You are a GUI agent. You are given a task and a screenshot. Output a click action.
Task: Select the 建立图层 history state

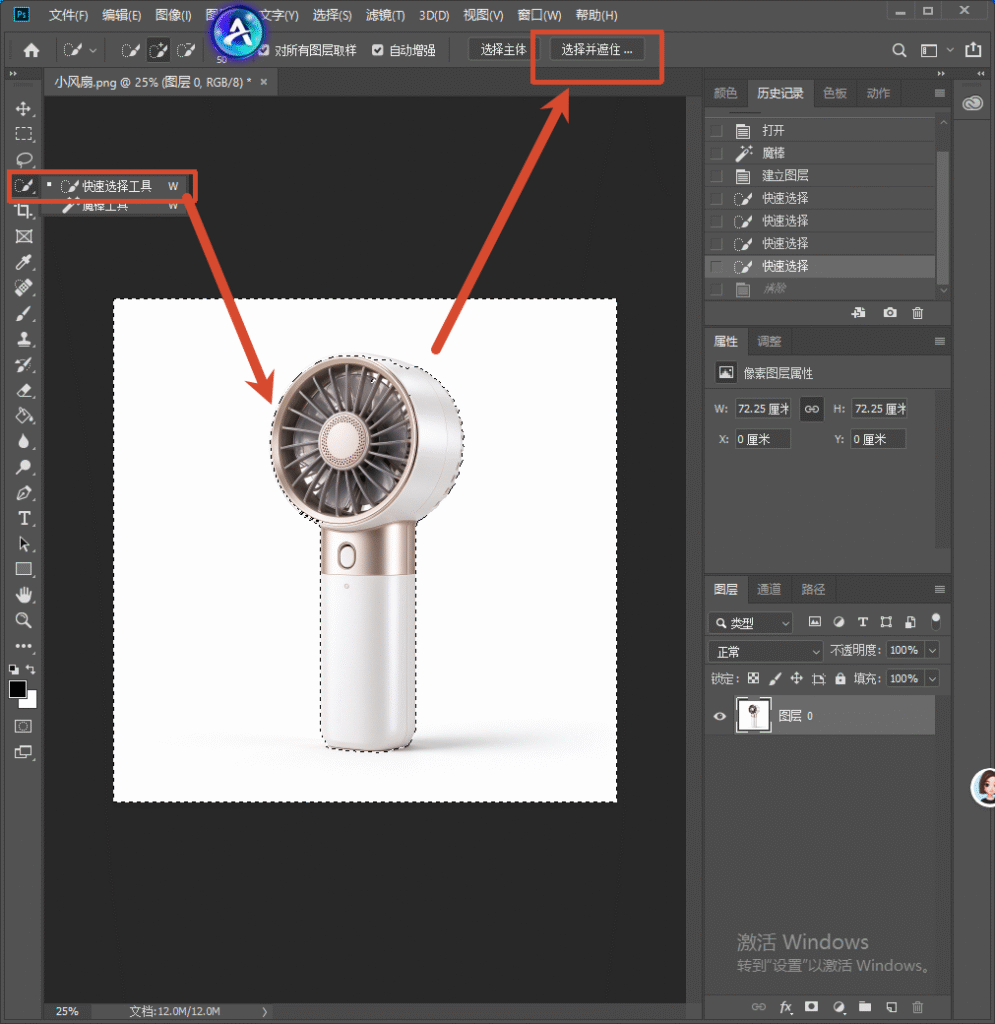pos(821,176)
